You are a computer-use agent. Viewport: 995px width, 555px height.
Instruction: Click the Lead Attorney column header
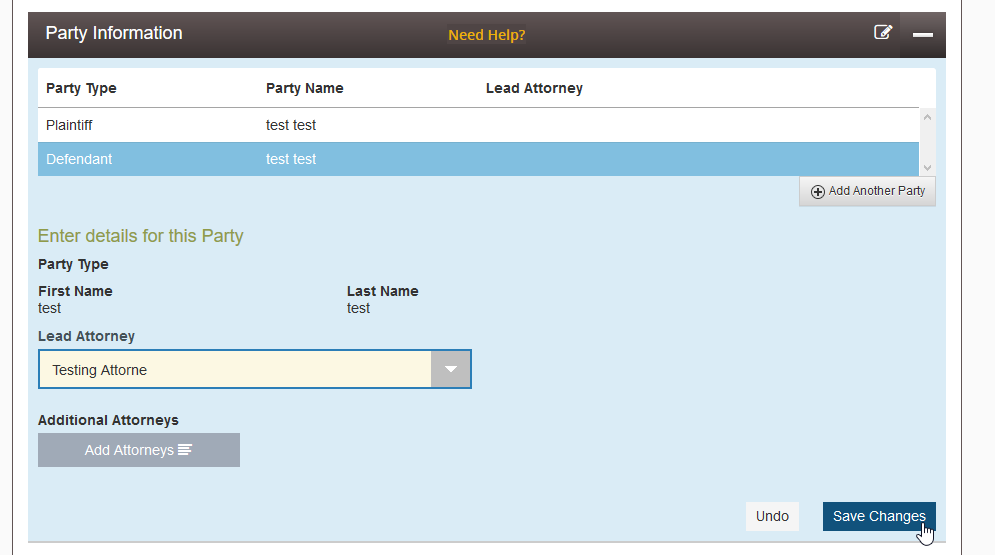534,88
